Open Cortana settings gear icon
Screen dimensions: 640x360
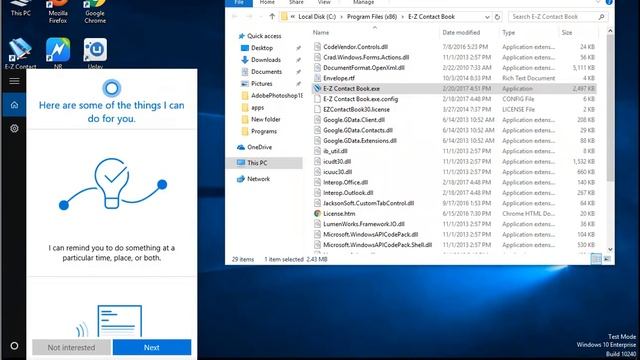(x=14, y=128)
